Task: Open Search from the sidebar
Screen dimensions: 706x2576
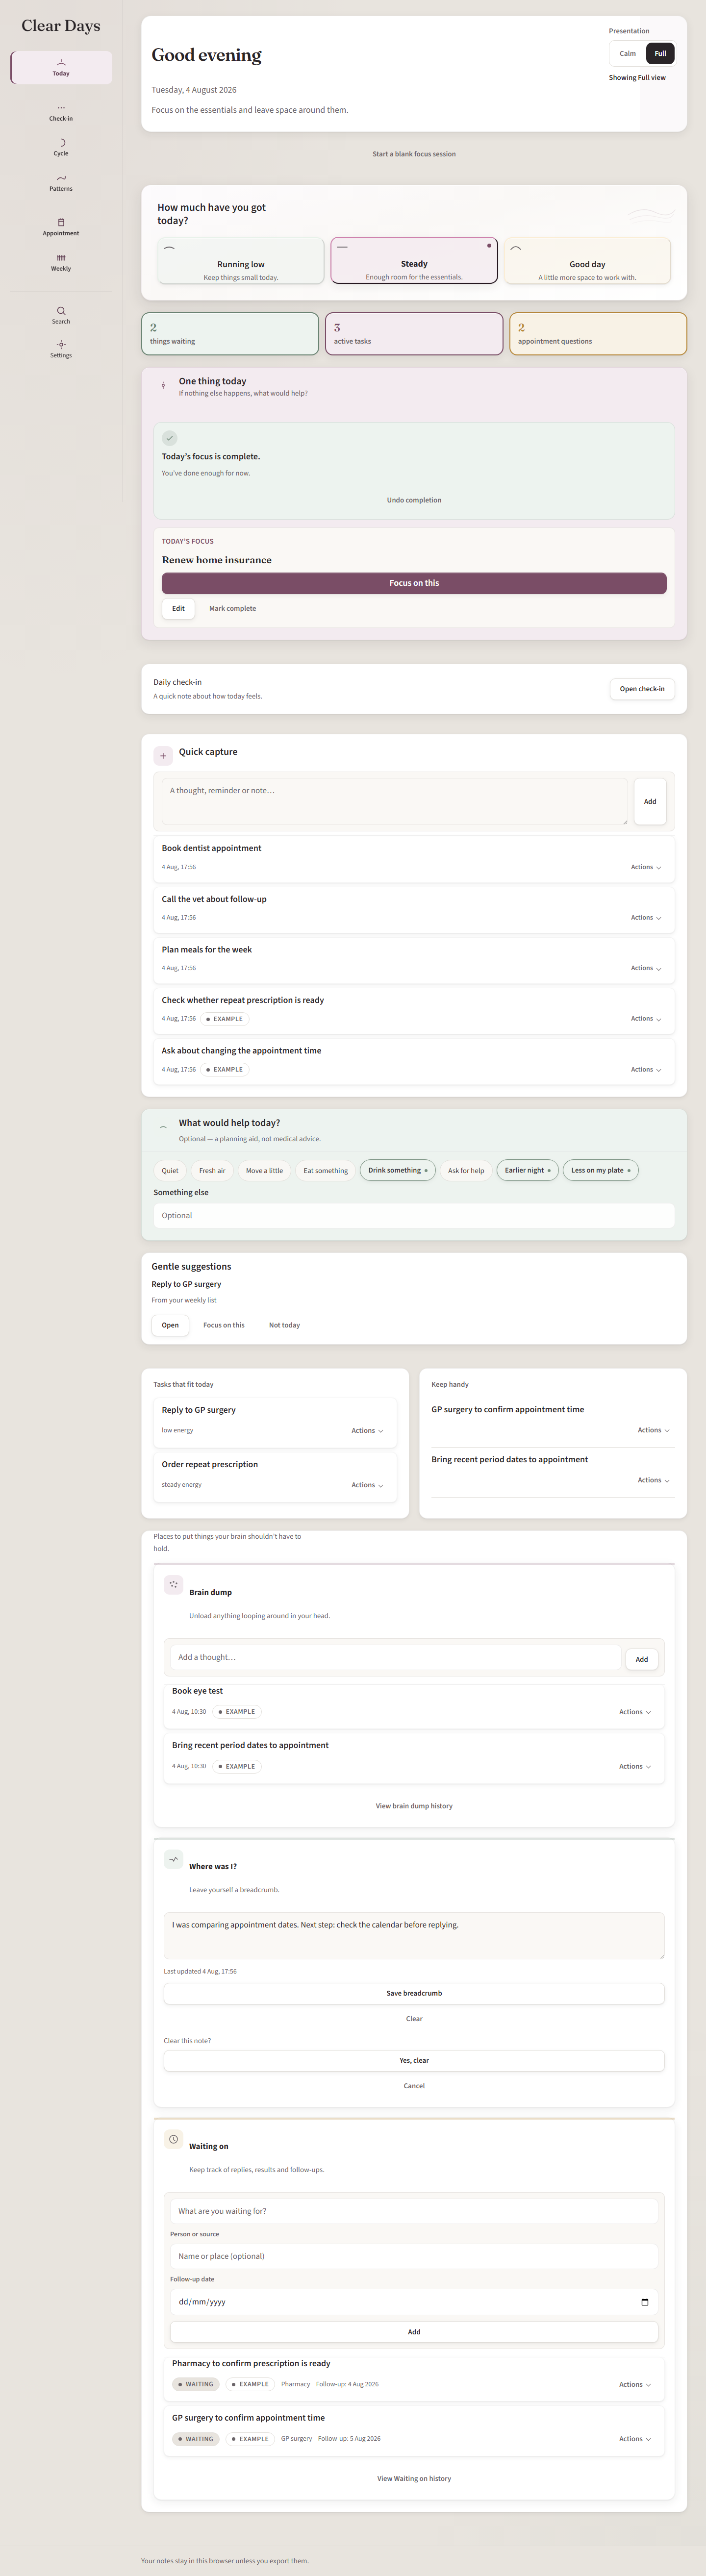Action: (61, 316)
